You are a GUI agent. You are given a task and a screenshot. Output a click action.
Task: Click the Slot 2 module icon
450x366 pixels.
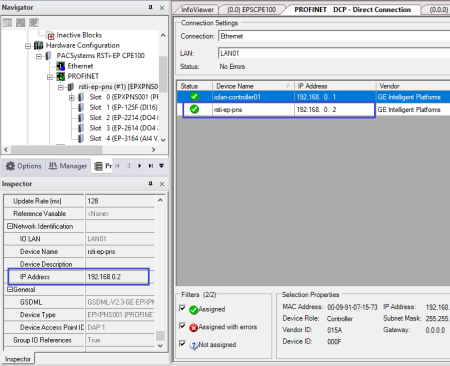pyautogui.click(x=81, y=118)
